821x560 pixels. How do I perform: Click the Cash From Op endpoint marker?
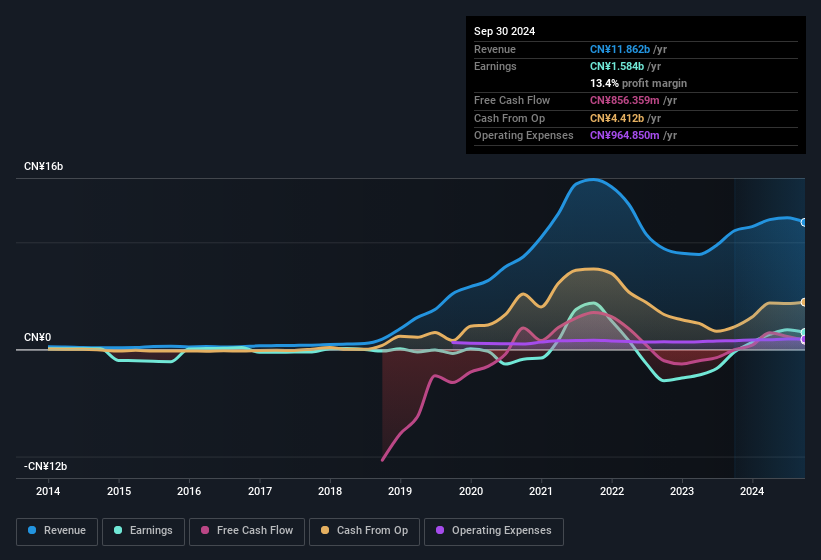pos(804,302)
